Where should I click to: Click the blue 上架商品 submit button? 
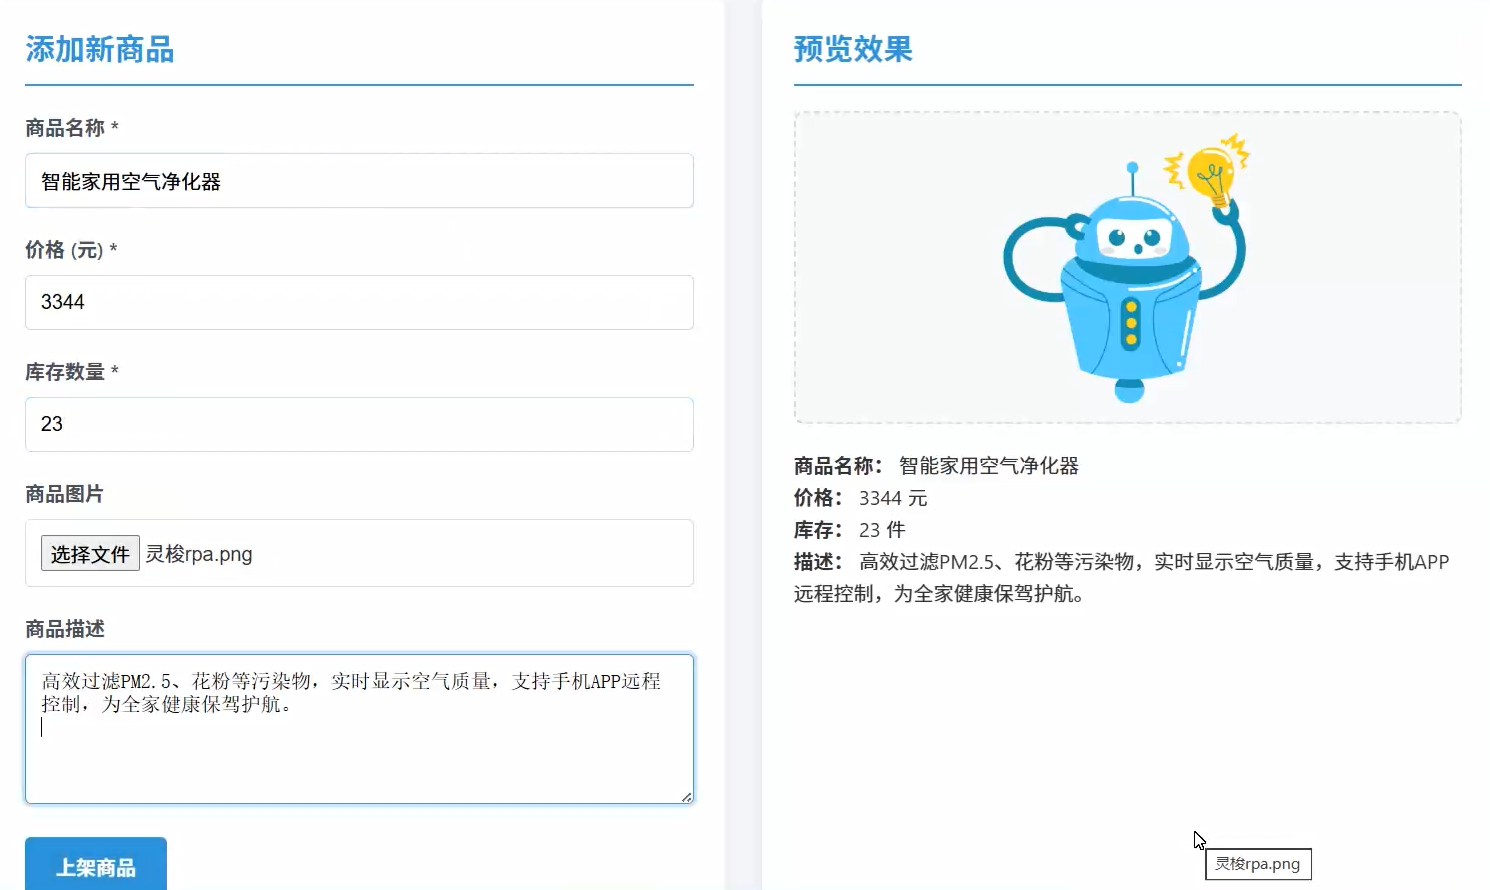pos(95,868)
